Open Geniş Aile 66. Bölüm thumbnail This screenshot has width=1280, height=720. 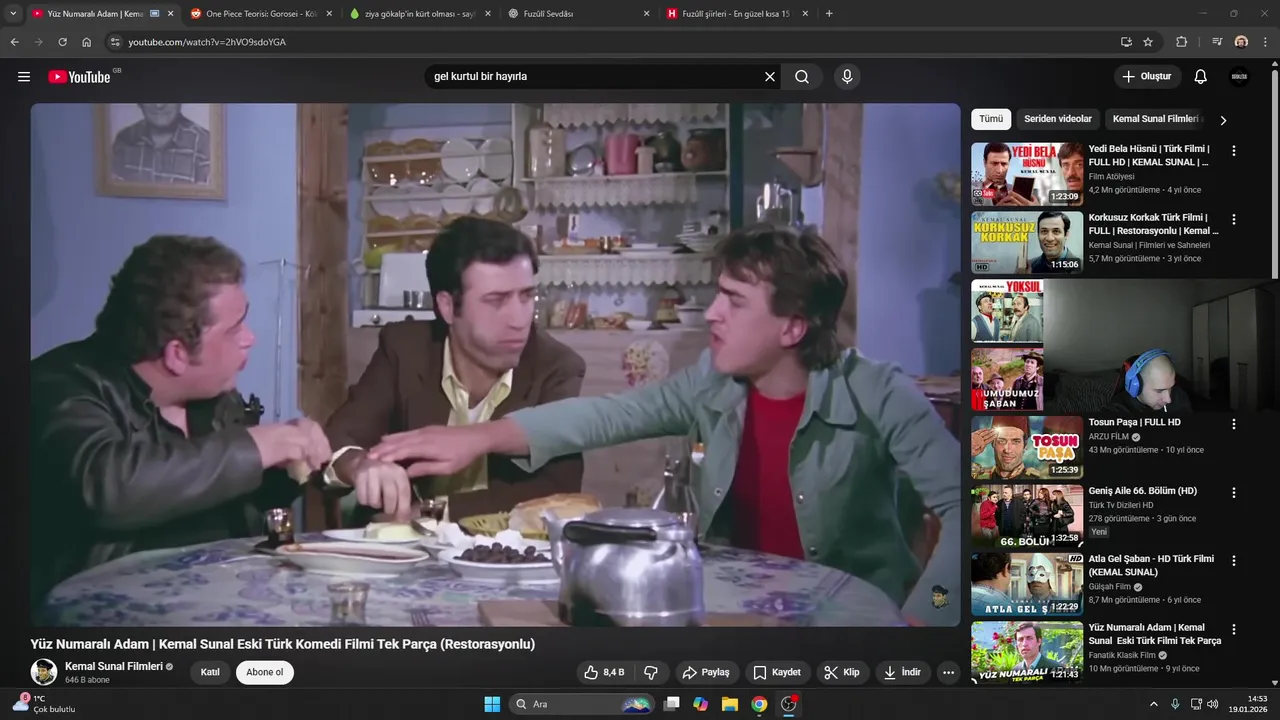point(1027,516)
